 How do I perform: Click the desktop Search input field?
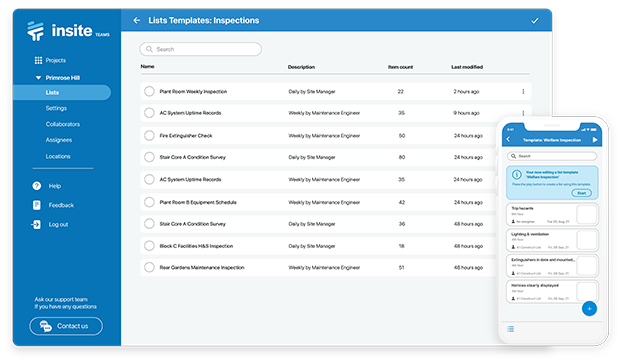tap(201, 49)
